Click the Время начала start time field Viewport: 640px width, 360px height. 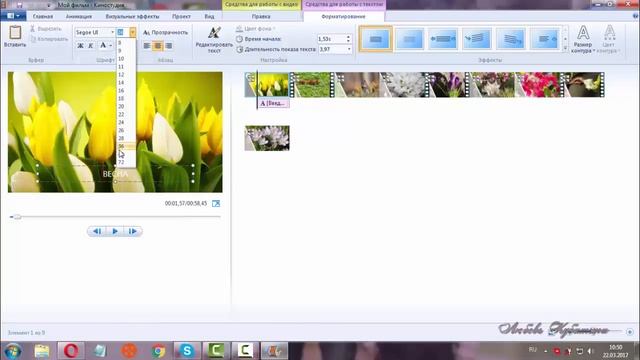331,39
